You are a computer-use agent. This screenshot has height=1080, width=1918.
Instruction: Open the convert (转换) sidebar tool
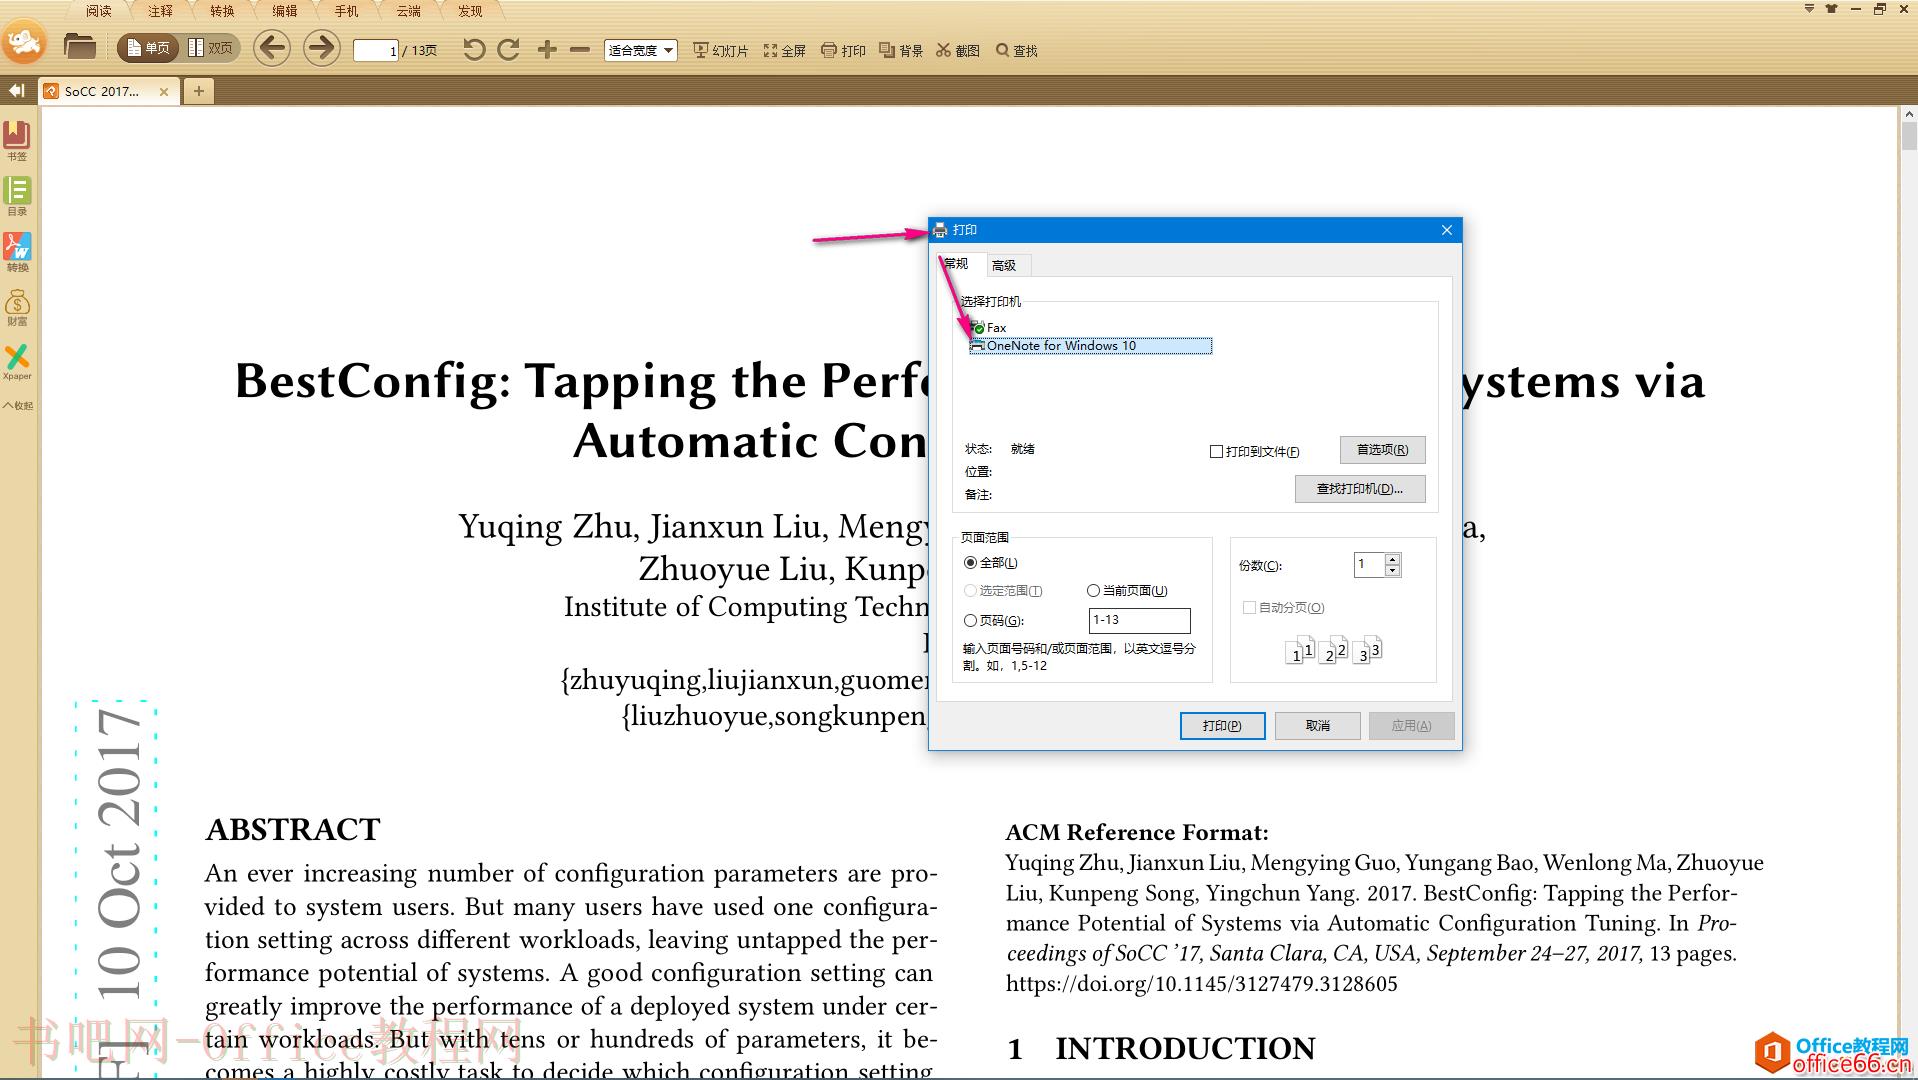tap(17, 251)
